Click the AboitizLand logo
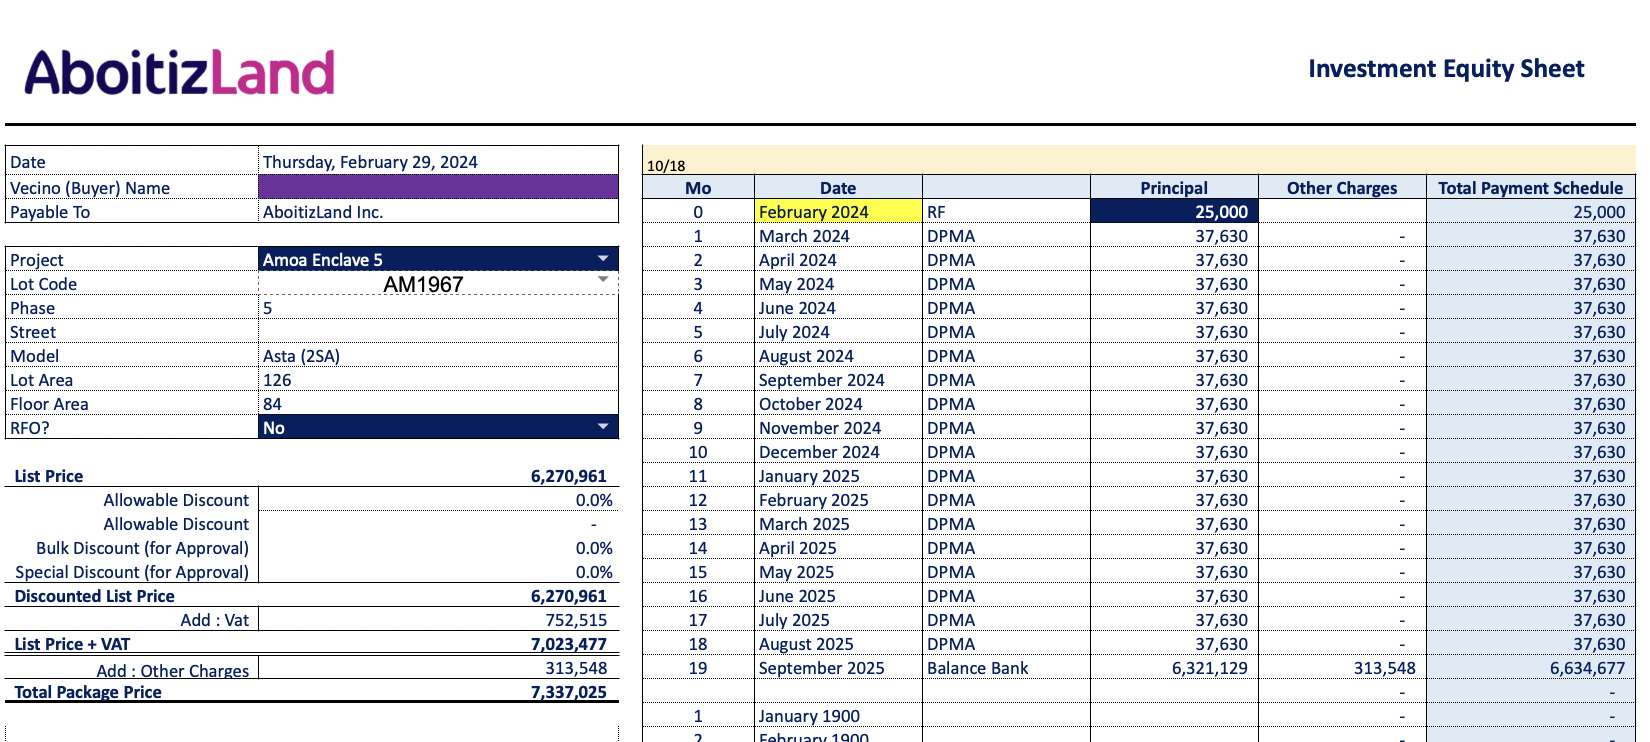1650x742 pixels. click(180, 73)
